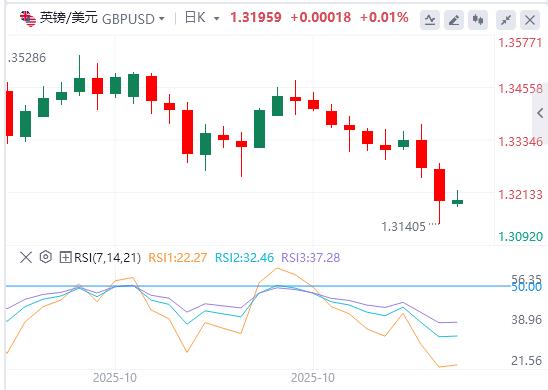Open RSI indicator settings hexagon icon
The image size is (548, 390).
46,257
